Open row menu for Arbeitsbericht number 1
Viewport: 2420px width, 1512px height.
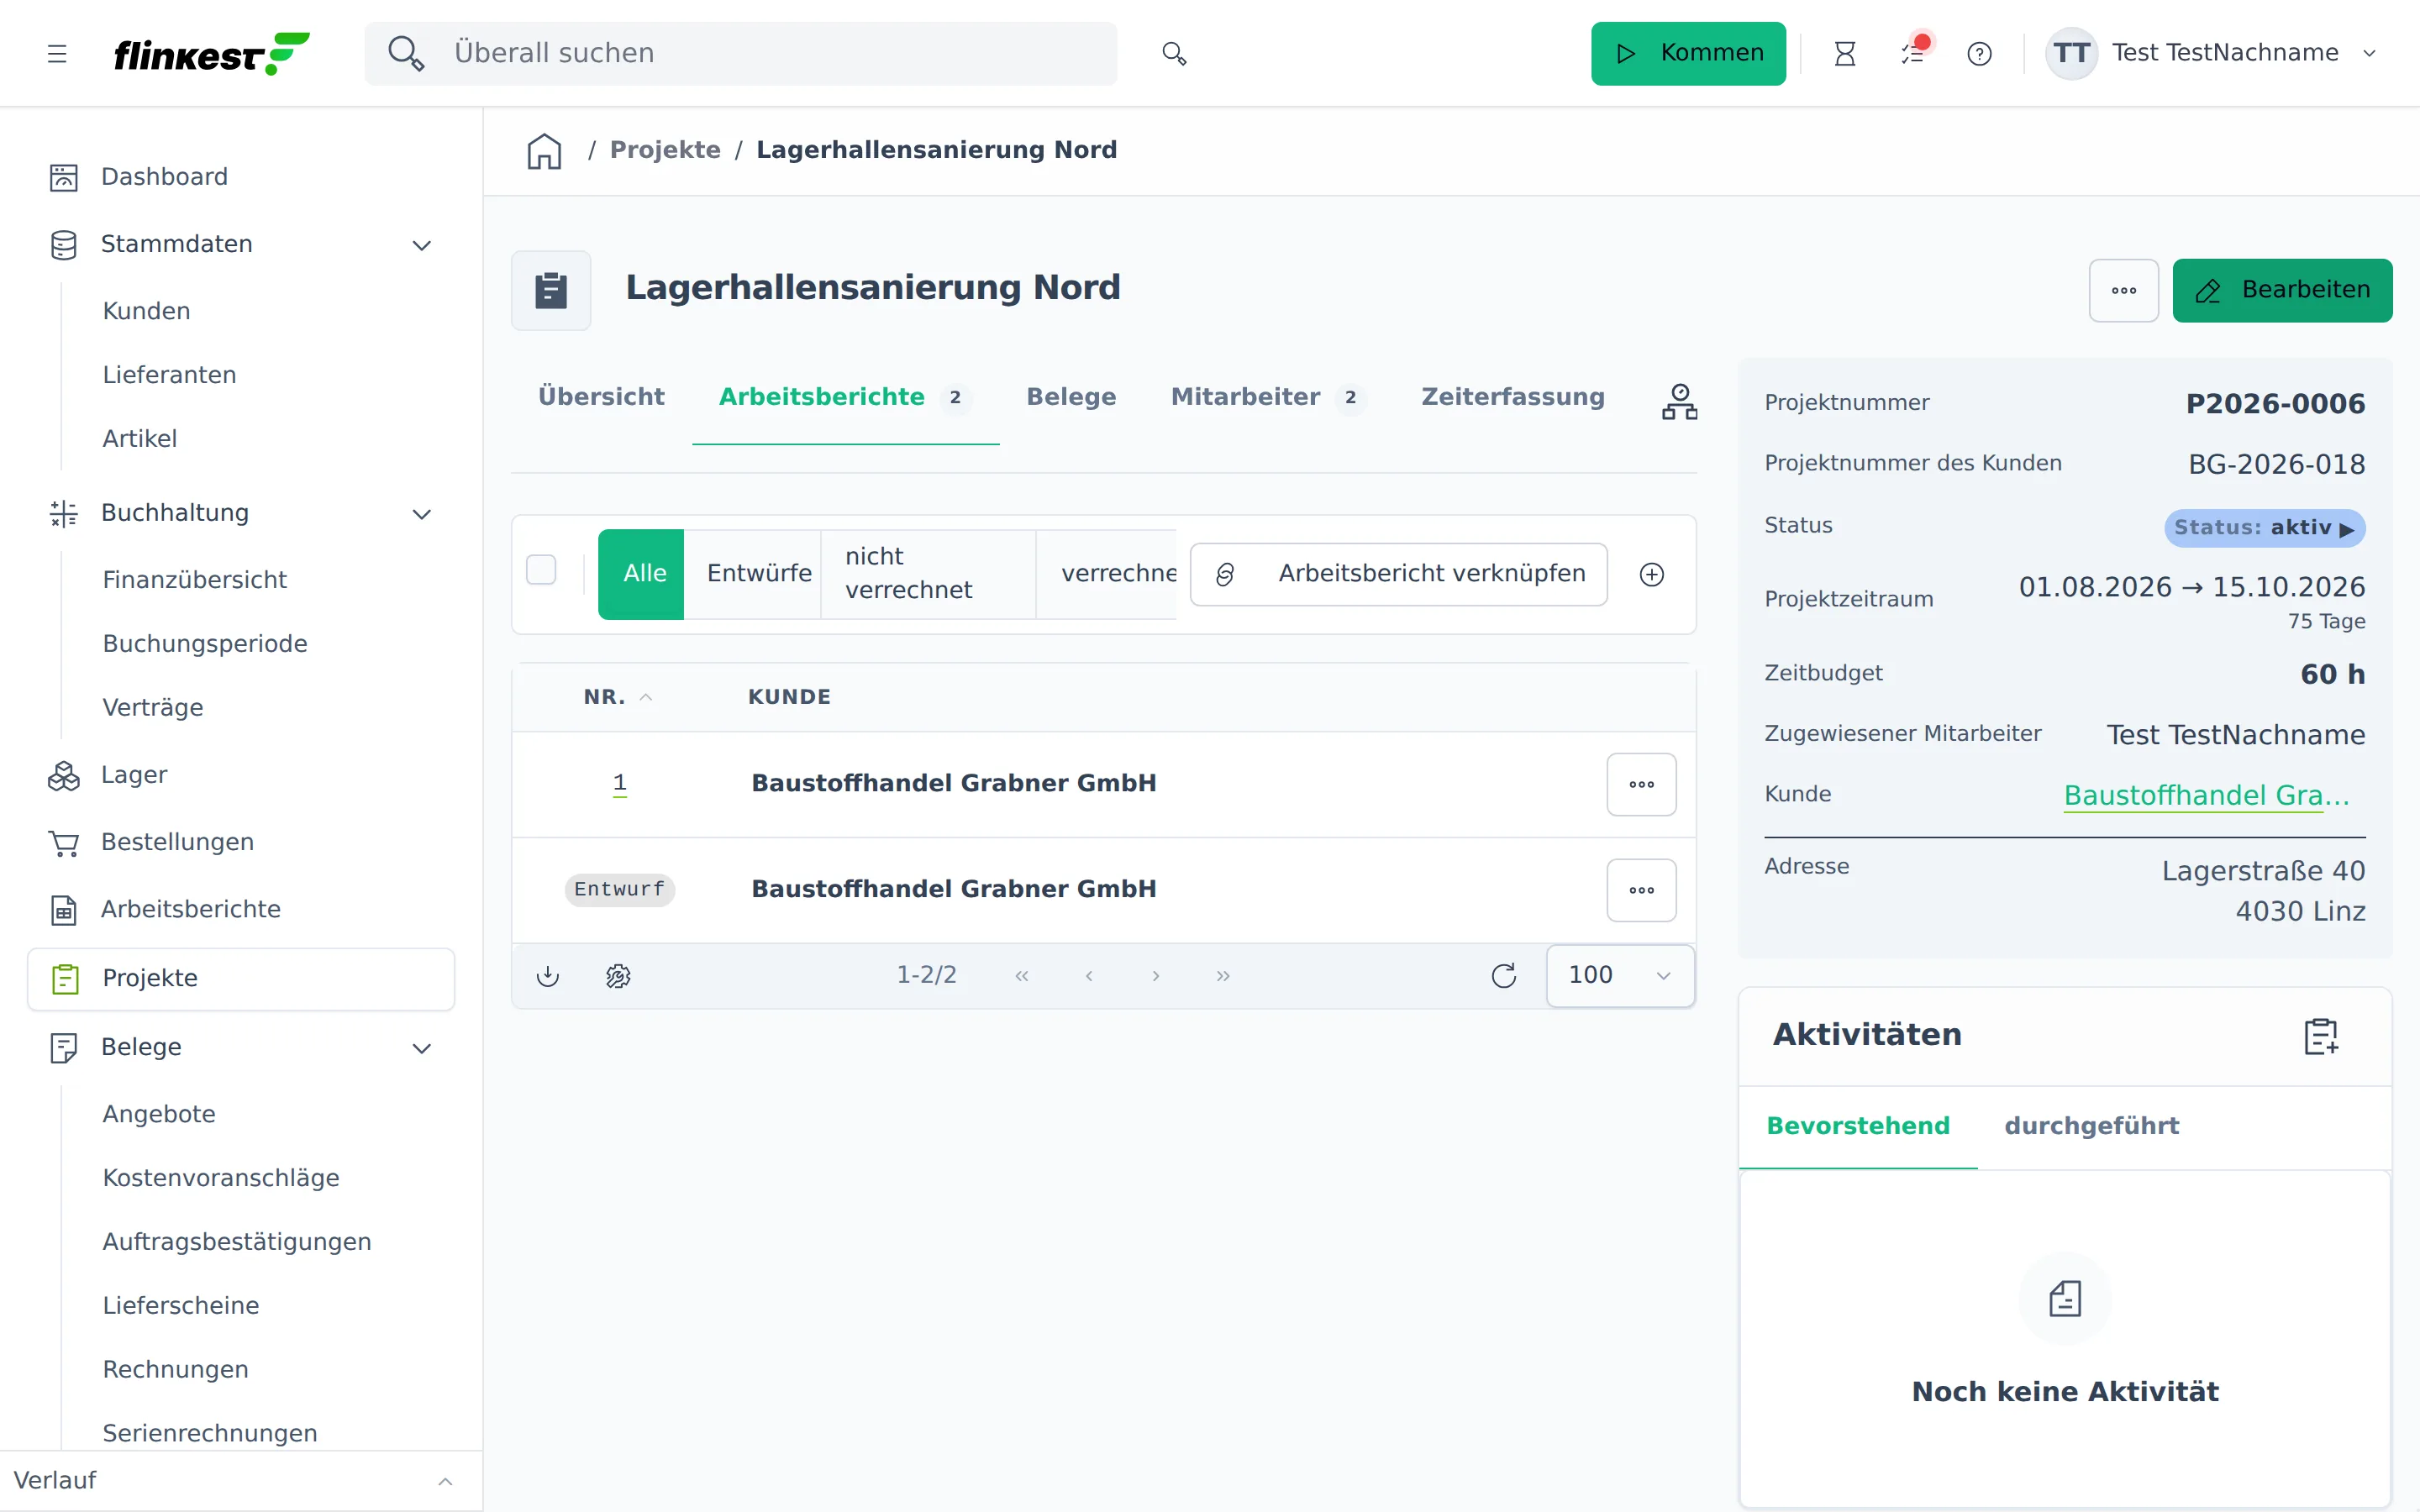click(x=1641, y=785)
